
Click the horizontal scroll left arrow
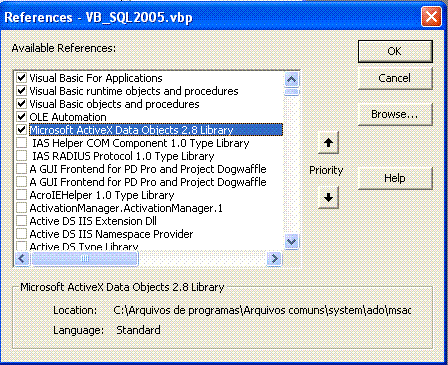22,258
